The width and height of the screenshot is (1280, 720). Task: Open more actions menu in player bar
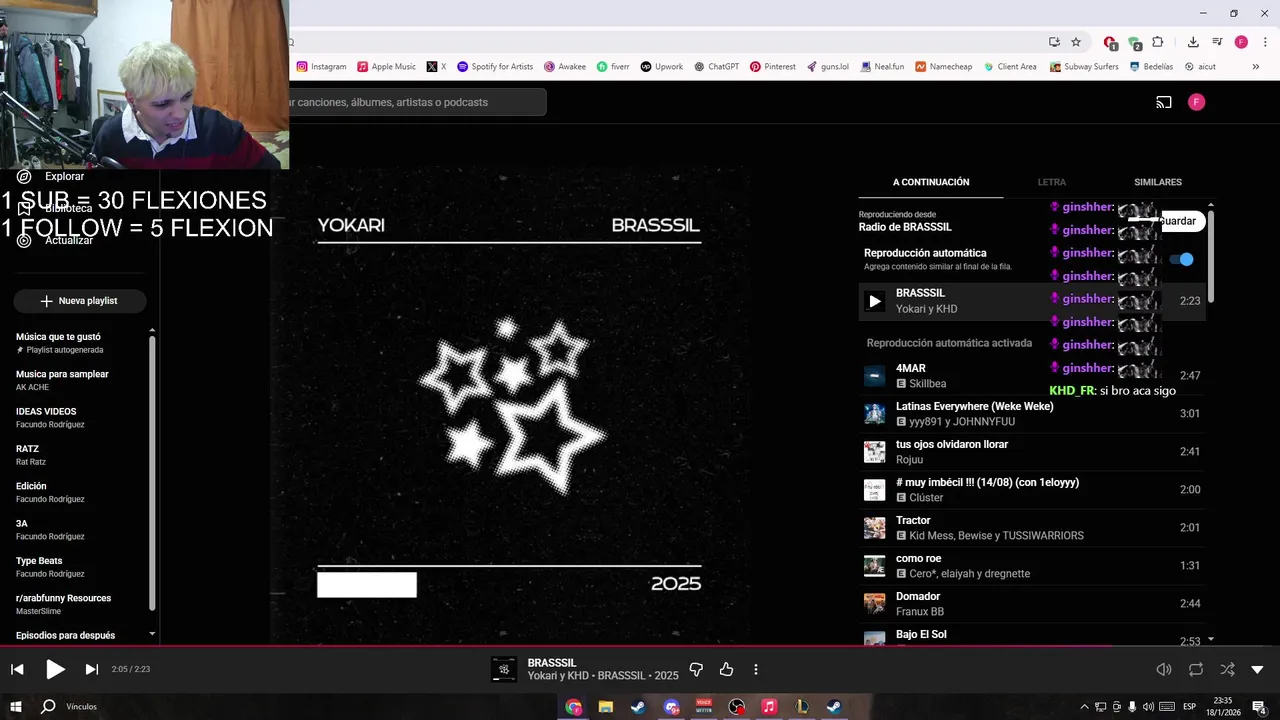(x=756, y=669)
